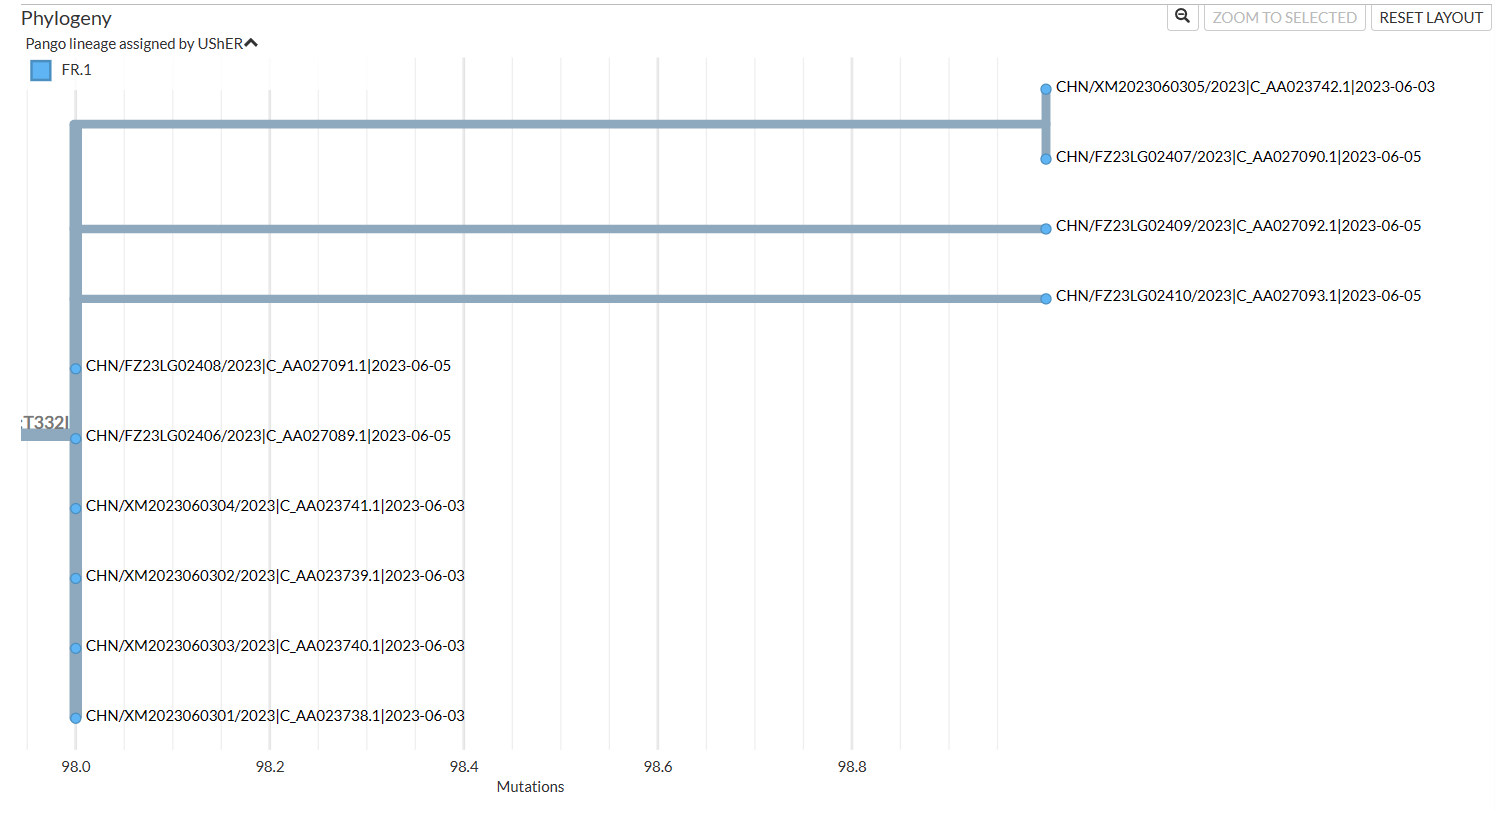This screenshot has width=1495, height=813.
Task: Select the node circle for CHN/FZ23LG02408/2023
Action: [75, 368]
